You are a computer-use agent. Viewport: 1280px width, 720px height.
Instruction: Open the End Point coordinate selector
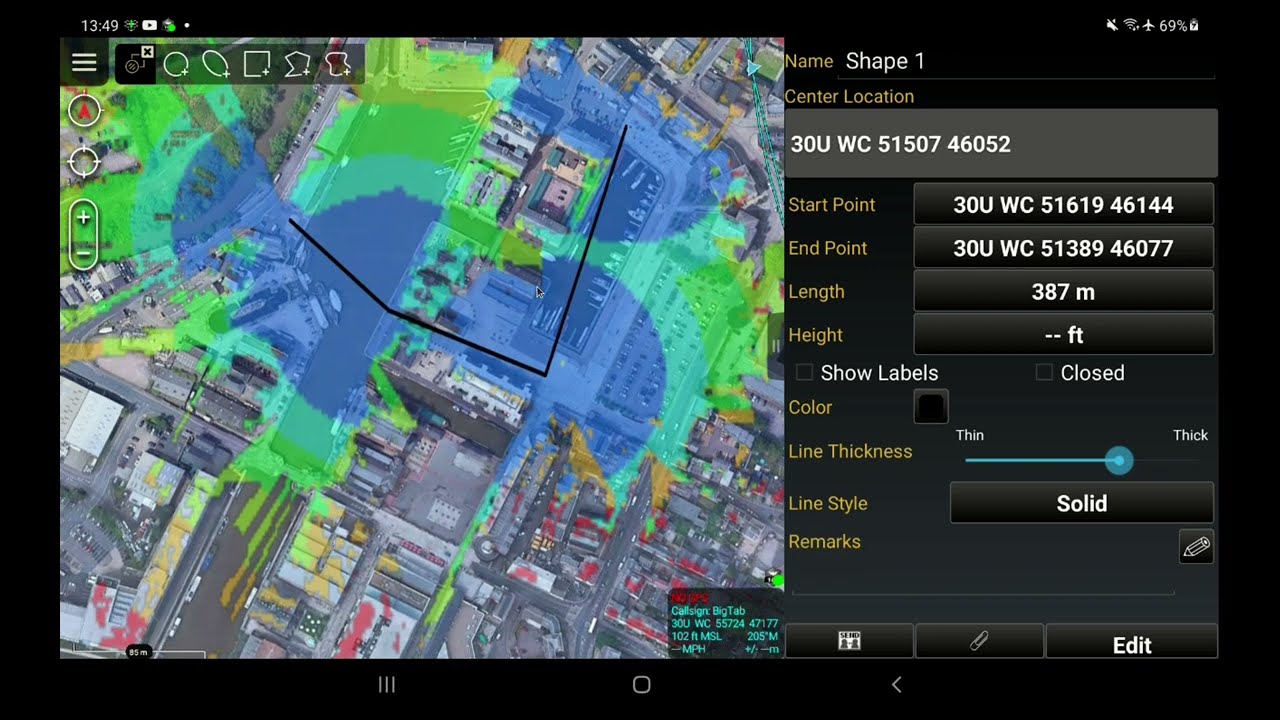(1064, 247)
